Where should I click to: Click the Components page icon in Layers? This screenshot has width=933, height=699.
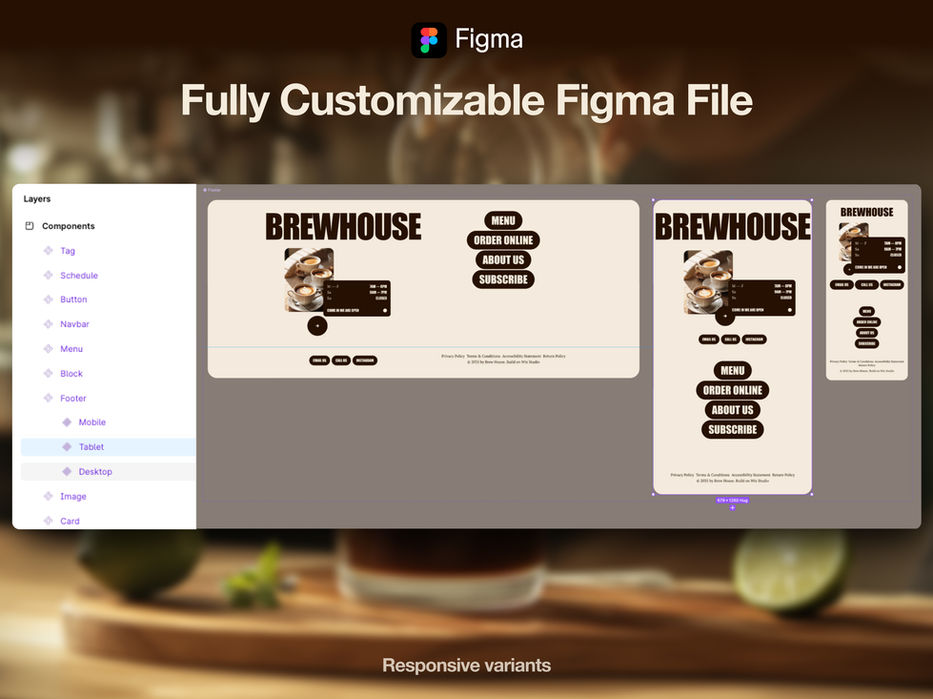coord(29,225)
